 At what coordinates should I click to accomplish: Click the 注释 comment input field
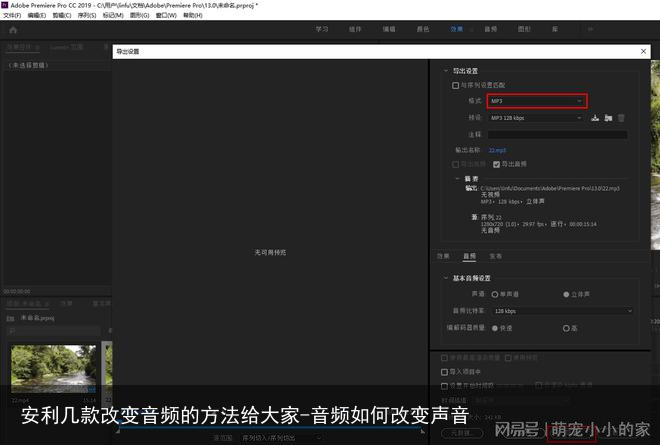[x=557, y=135]
